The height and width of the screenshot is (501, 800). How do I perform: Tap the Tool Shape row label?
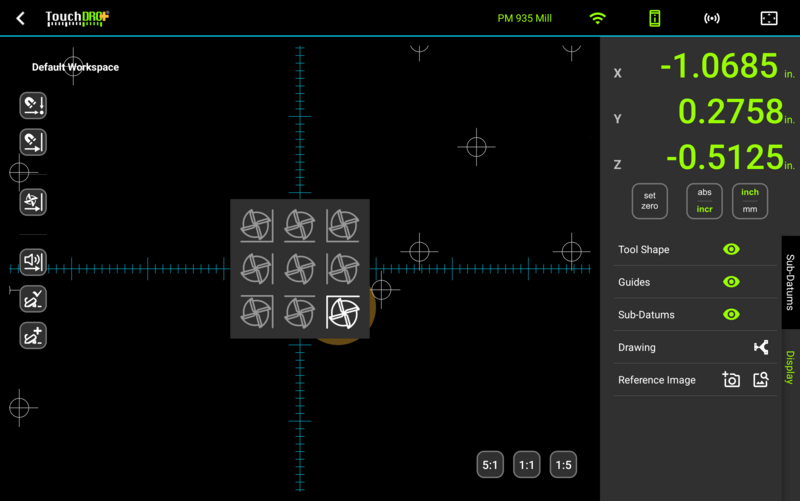(643, 249)
